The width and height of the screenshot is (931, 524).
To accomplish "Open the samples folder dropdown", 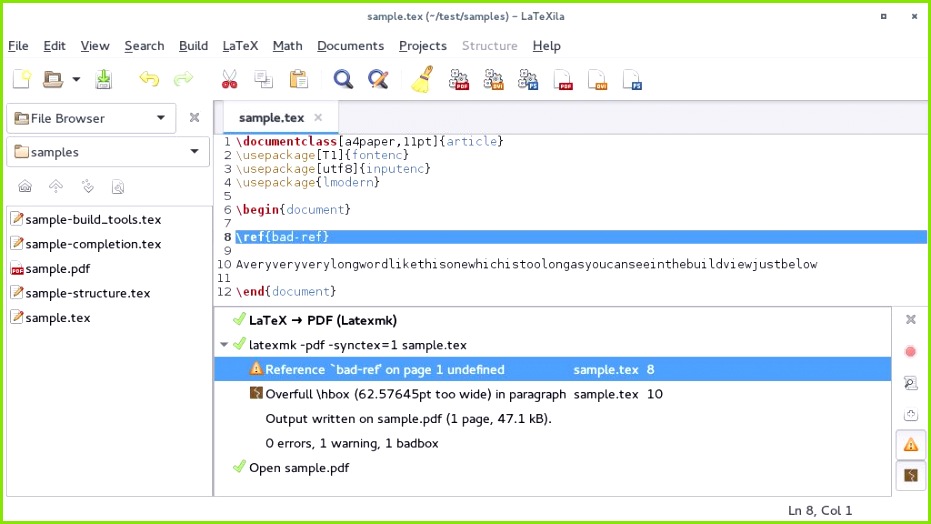I will 108,152.
